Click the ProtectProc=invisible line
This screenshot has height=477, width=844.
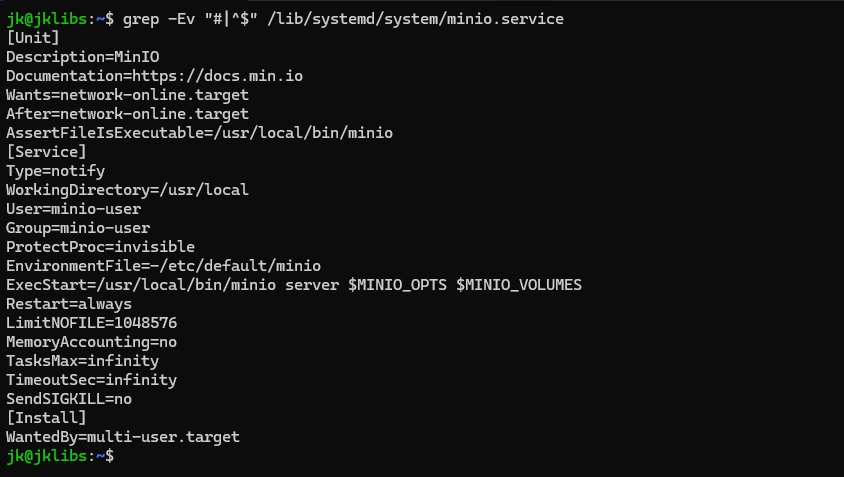click(x=100, y=247)
